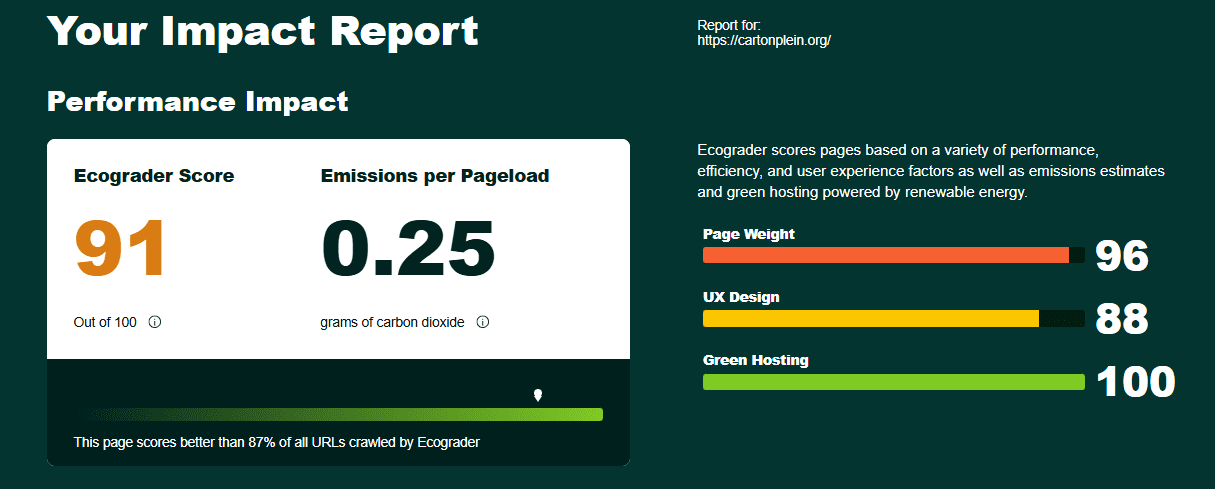Select the Page Weight label
Screen dimensions: 1215x489
coord(749,234)
